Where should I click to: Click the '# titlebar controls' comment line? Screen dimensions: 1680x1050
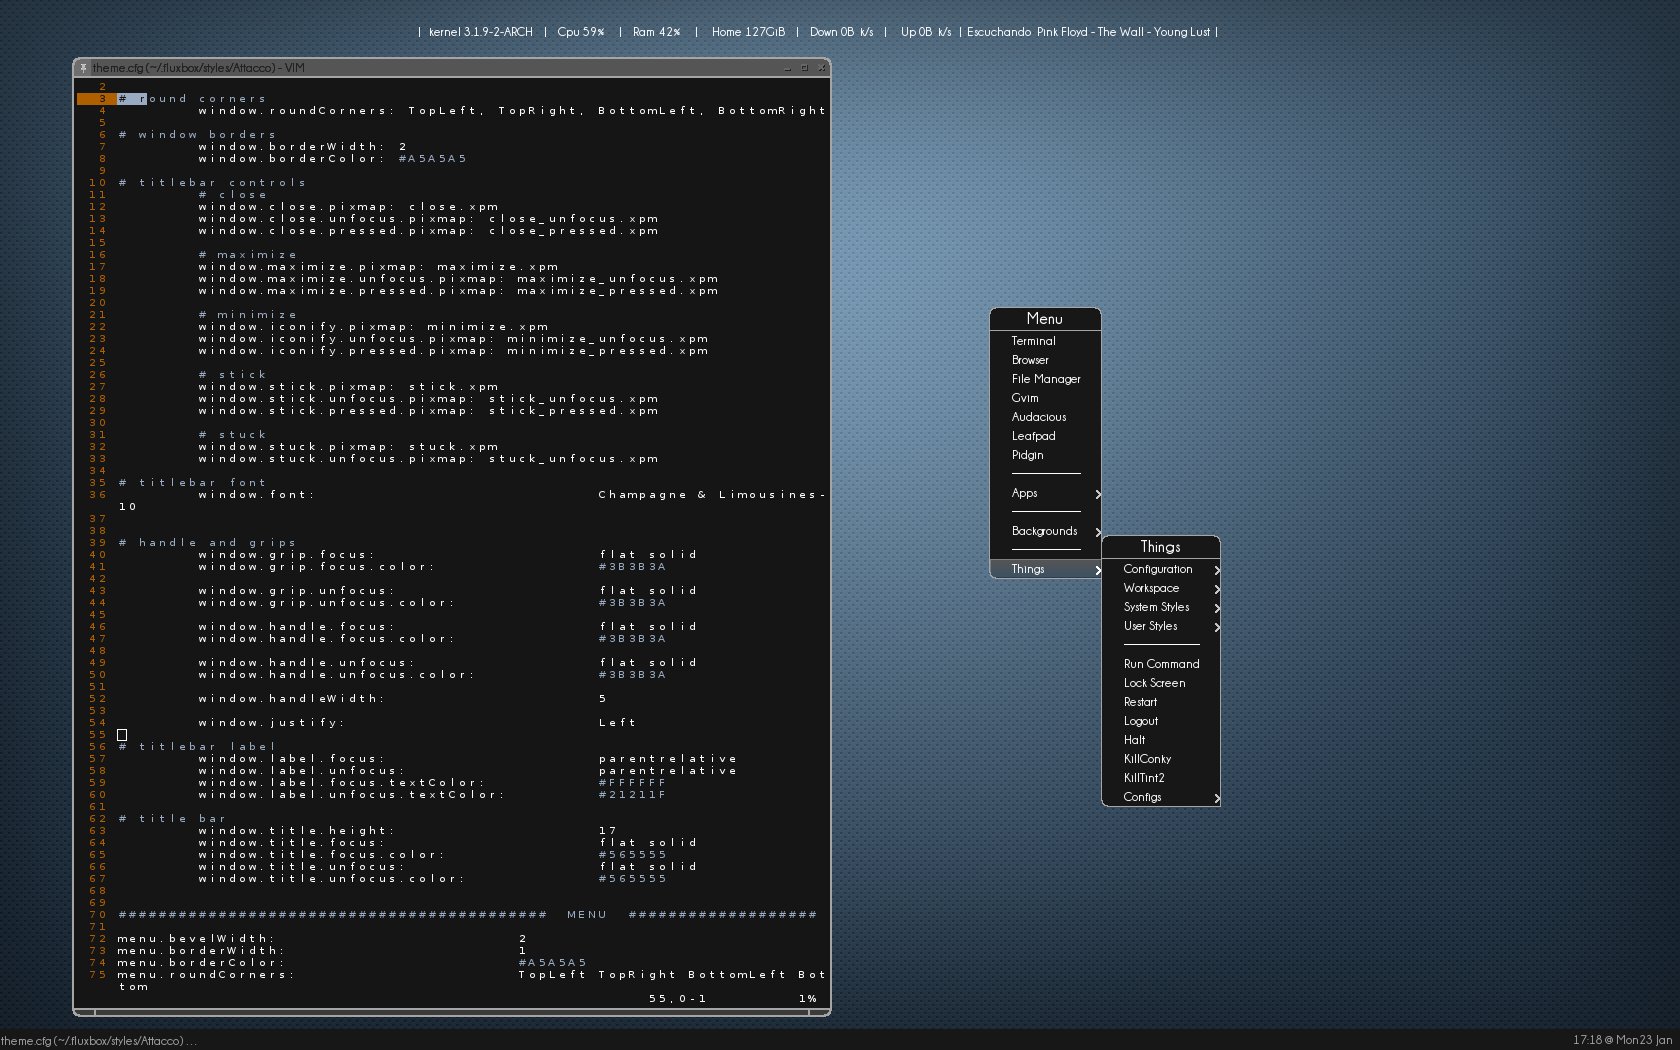212,183
